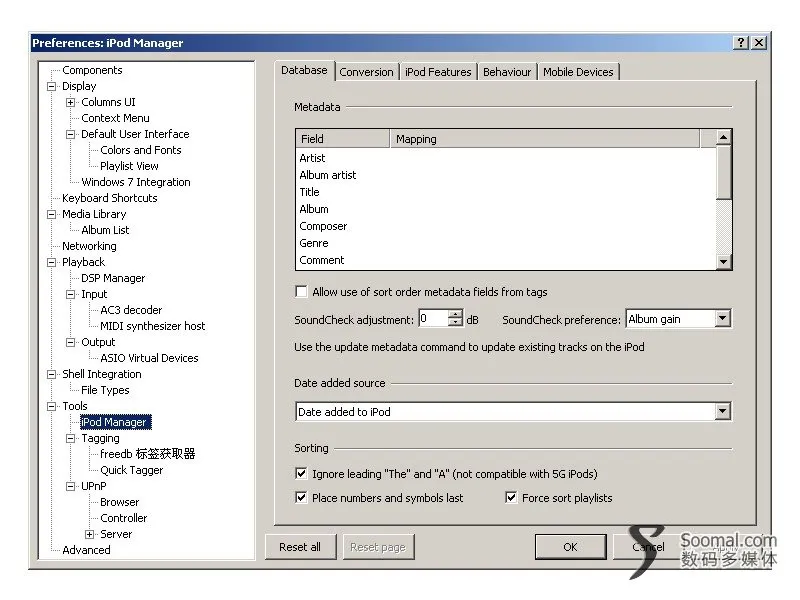Image resolution: width=800 pixels, height=600 pixels.
Task: Click the Reset page button
Action: tap(378, 547)
